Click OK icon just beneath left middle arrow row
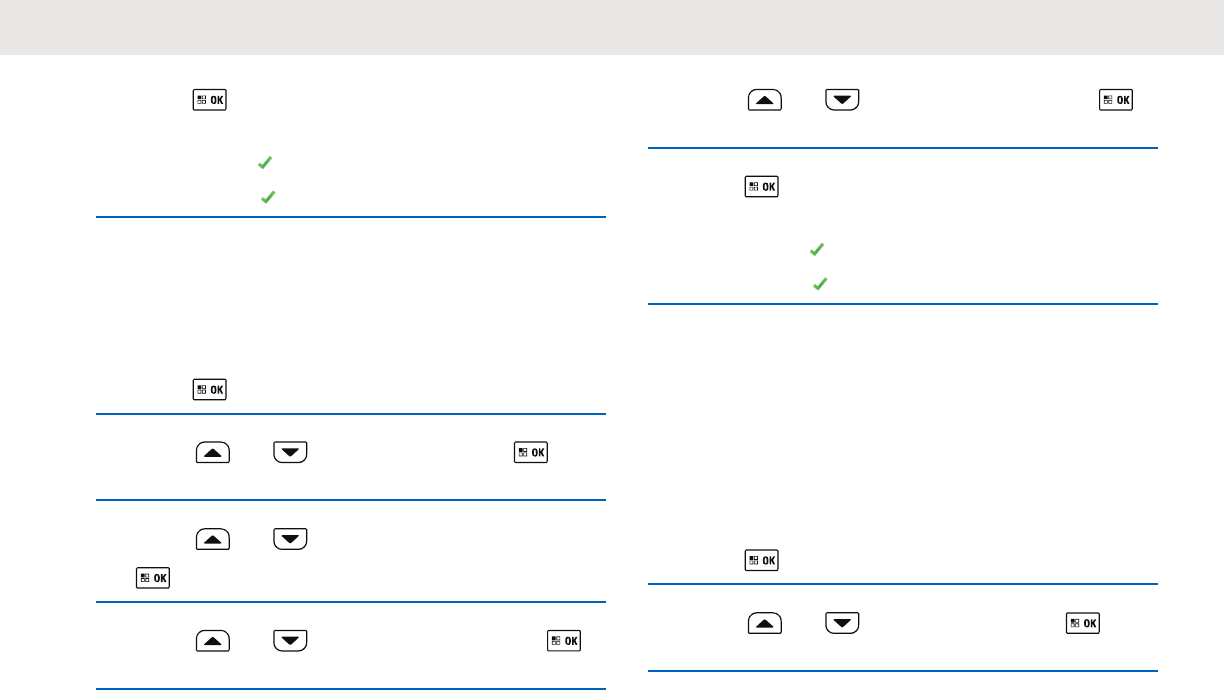Image resolution: width=1224 pixels, height=690 pixels. (154, 577)
